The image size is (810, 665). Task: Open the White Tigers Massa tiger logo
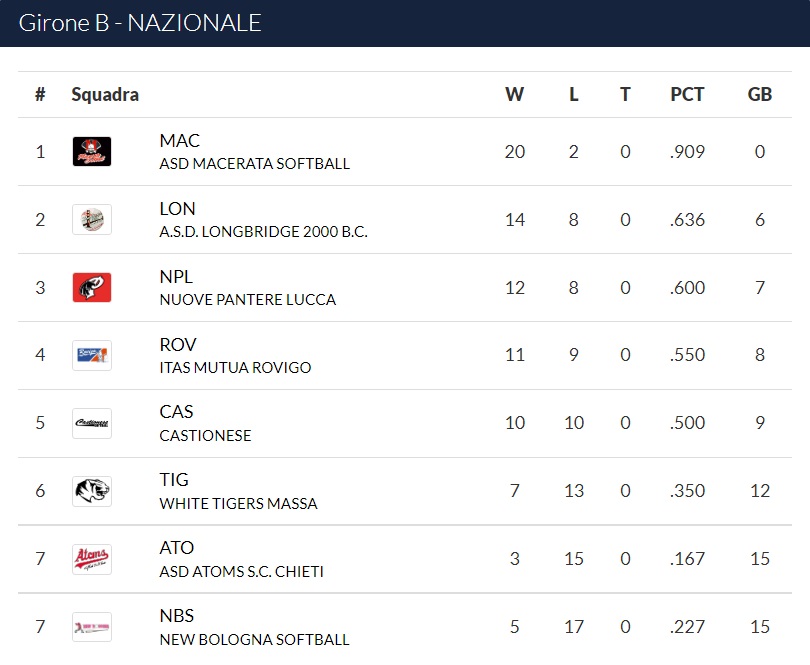coord(92,491)
